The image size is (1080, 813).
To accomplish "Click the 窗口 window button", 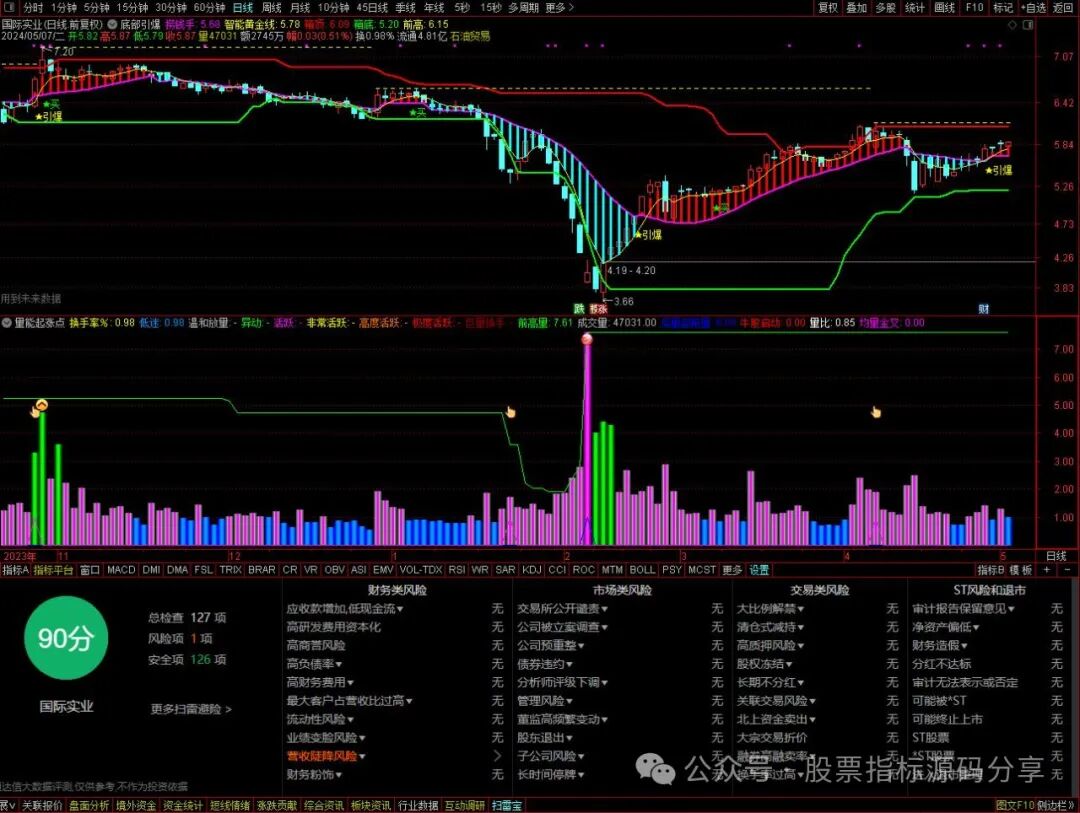I will 90,570.
